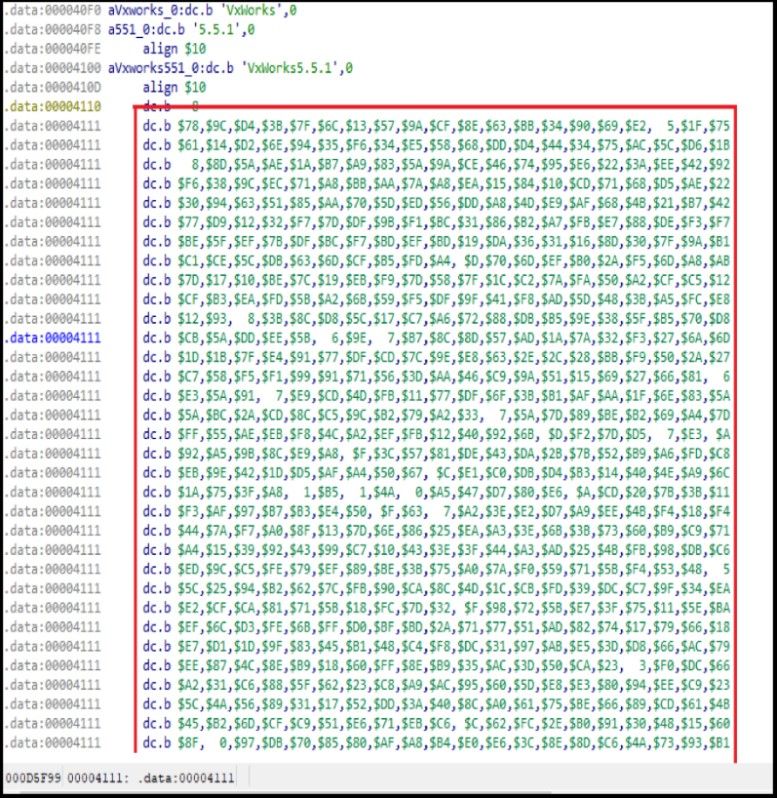Screen dimensions: 777x798
Task: Click the data line beginning $7D,$17,$10
Action: tap(436, 280)
